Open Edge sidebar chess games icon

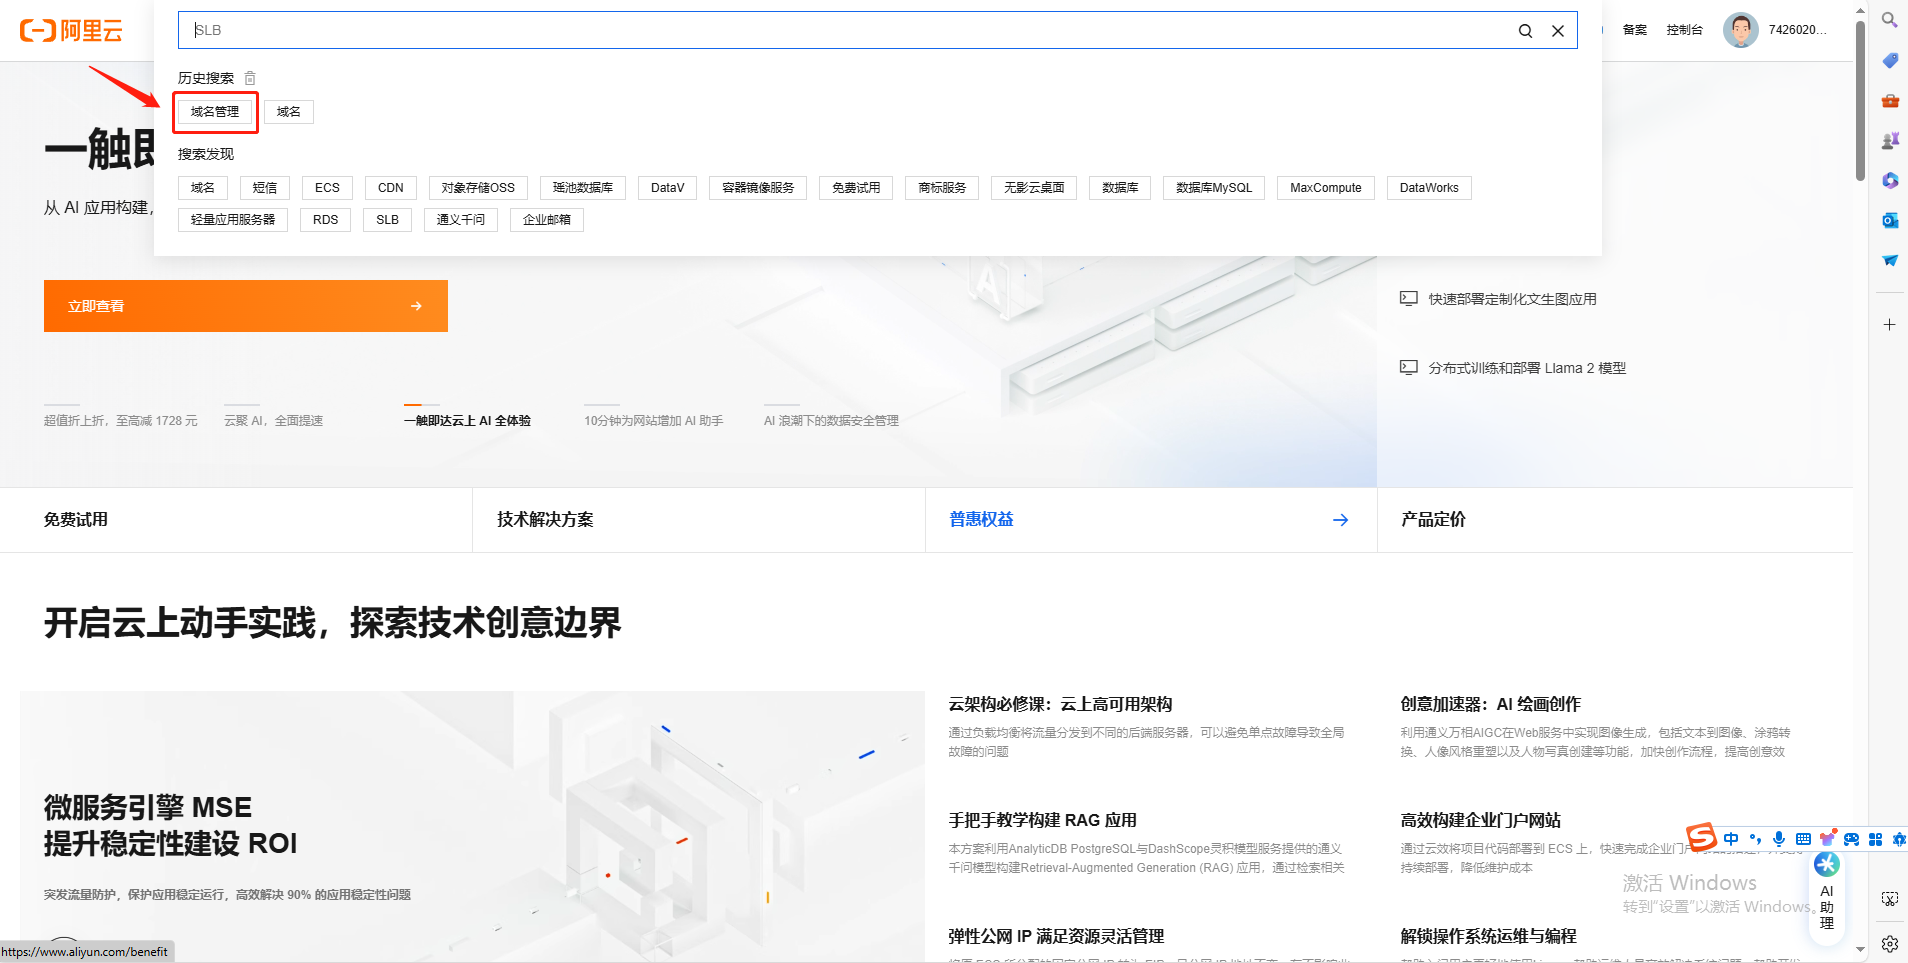tap(1889, 140)
